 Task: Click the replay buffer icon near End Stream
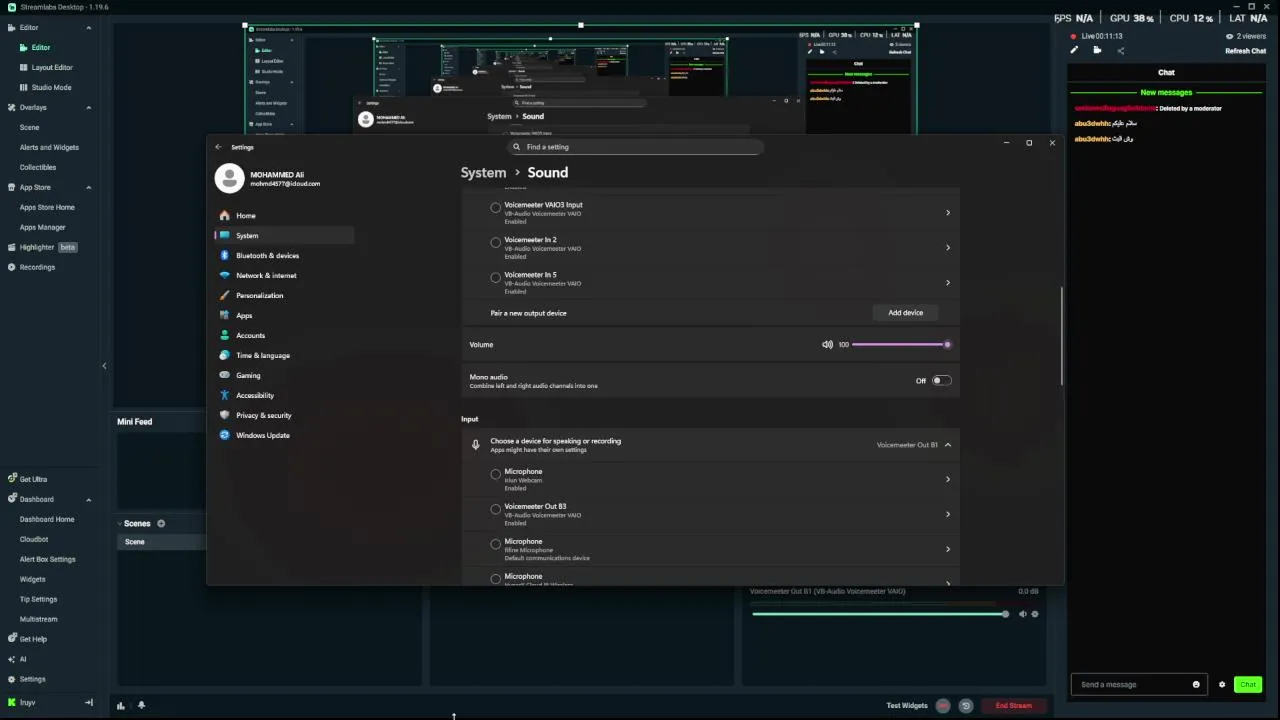coord(965,705)
